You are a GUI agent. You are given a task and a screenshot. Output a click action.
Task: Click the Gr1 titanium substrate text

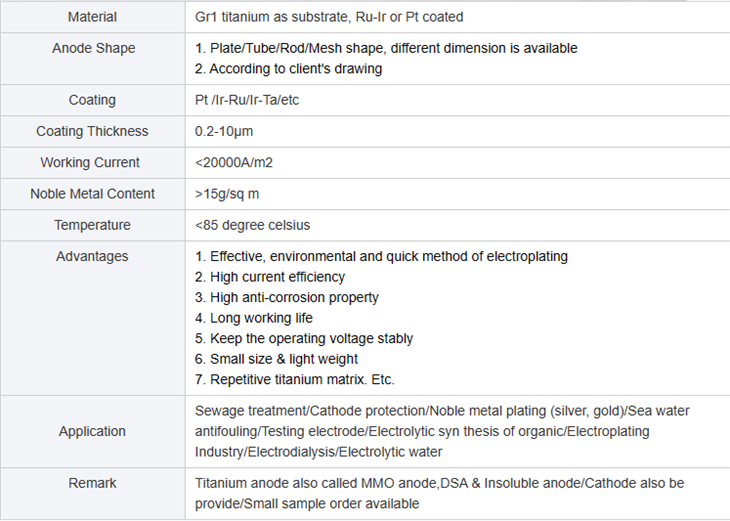(329, 17)
